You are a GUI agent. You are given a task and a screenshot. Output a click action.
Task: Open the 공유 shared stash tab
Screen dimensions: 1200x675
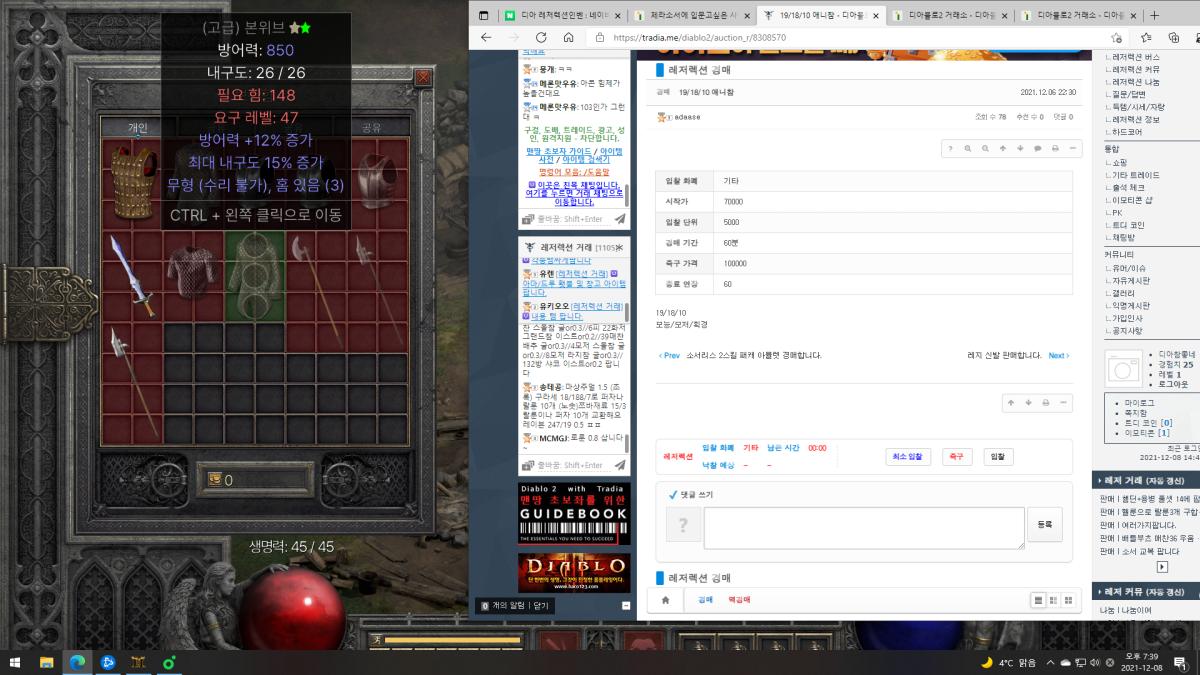pos(371,127)
